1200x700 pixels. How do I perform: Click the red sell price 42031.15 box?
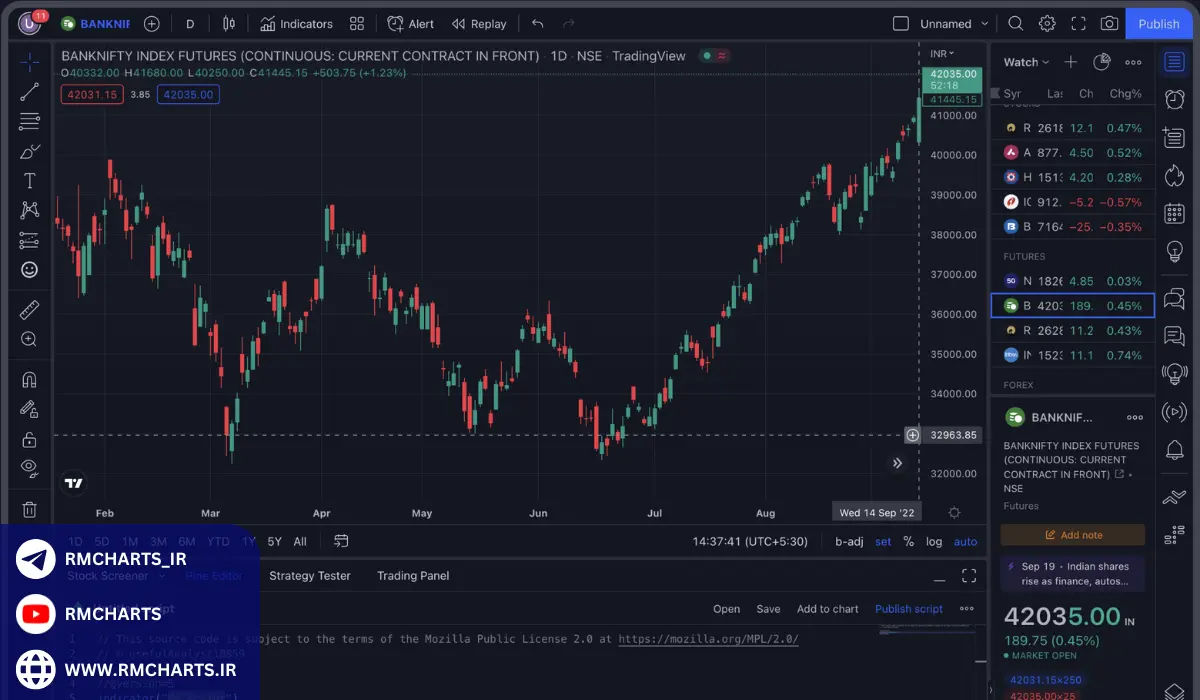pyautogui.click(x=91, y=94)
